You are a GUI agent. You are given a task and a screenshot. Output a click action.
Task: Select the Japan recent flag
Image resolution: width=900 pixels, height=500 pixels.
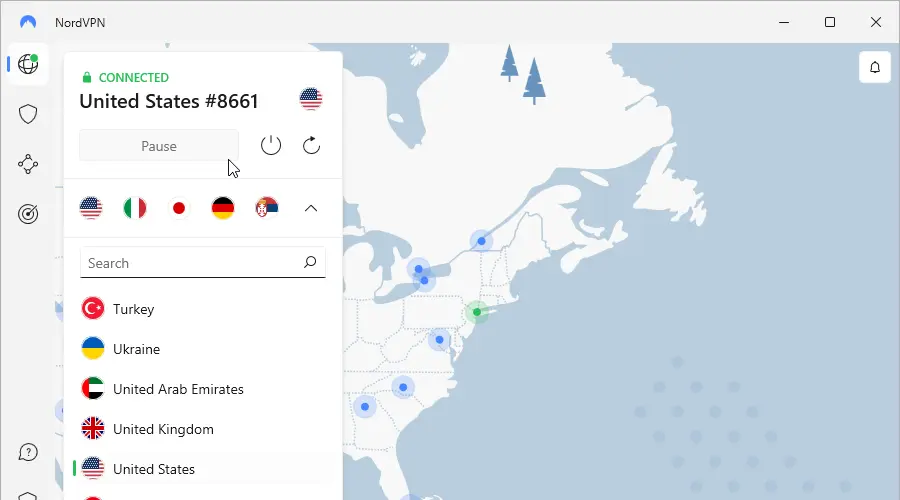tap(179, 208)
